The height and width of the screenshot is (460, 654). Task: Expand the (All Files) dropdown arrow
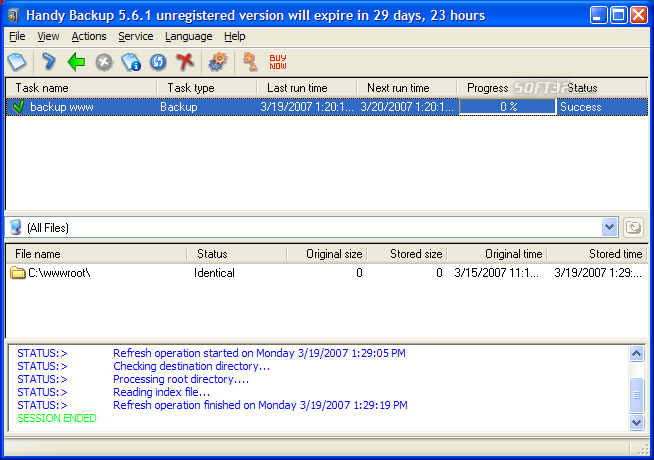(x=609, y=227)
